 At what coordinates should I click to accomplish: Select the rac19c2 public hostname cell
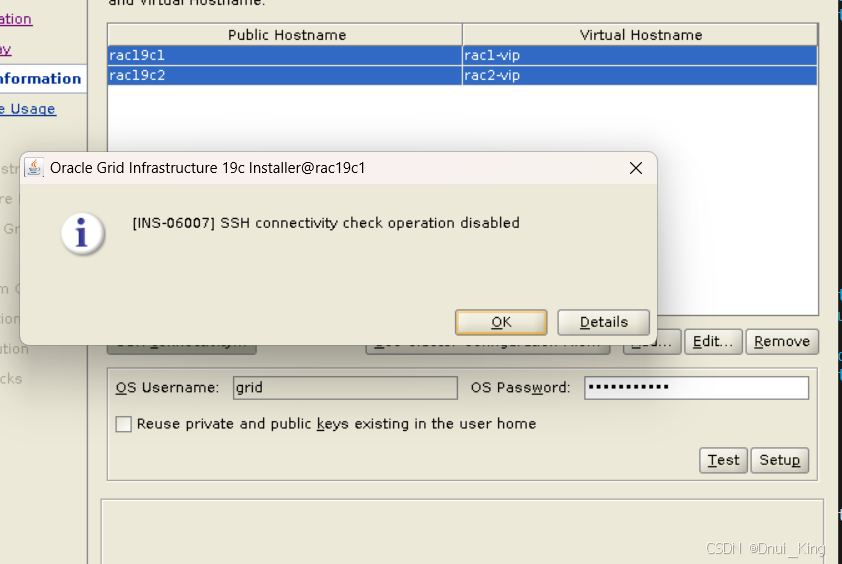point(285,75)
